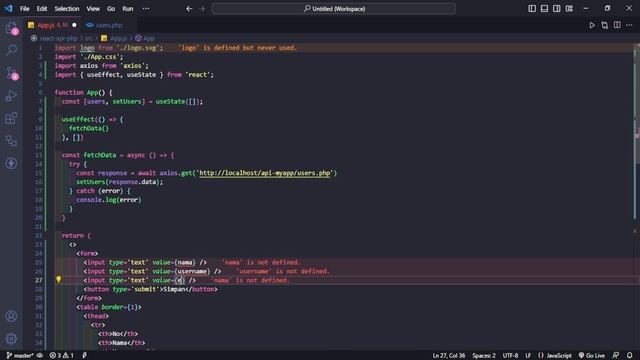Open the Search view in activity bar
The height and width of the screenshot is (360, 640).
pos(11,50)
